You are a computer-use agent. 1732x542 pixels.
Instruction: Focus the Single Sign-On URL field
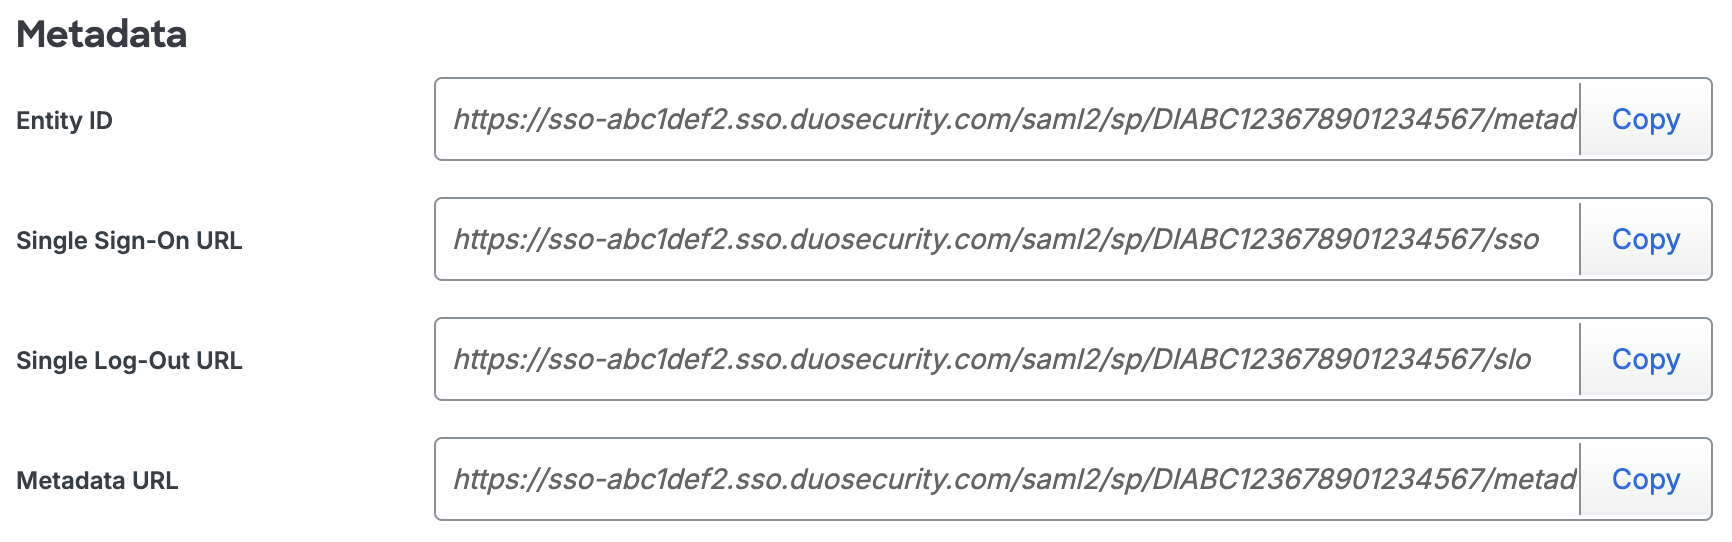pos(1006,240)
